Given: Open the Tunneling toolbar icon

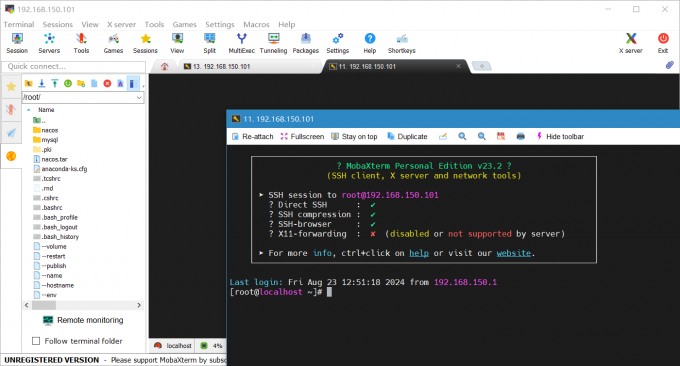Looking at the screenshot, I should (273, 43).
